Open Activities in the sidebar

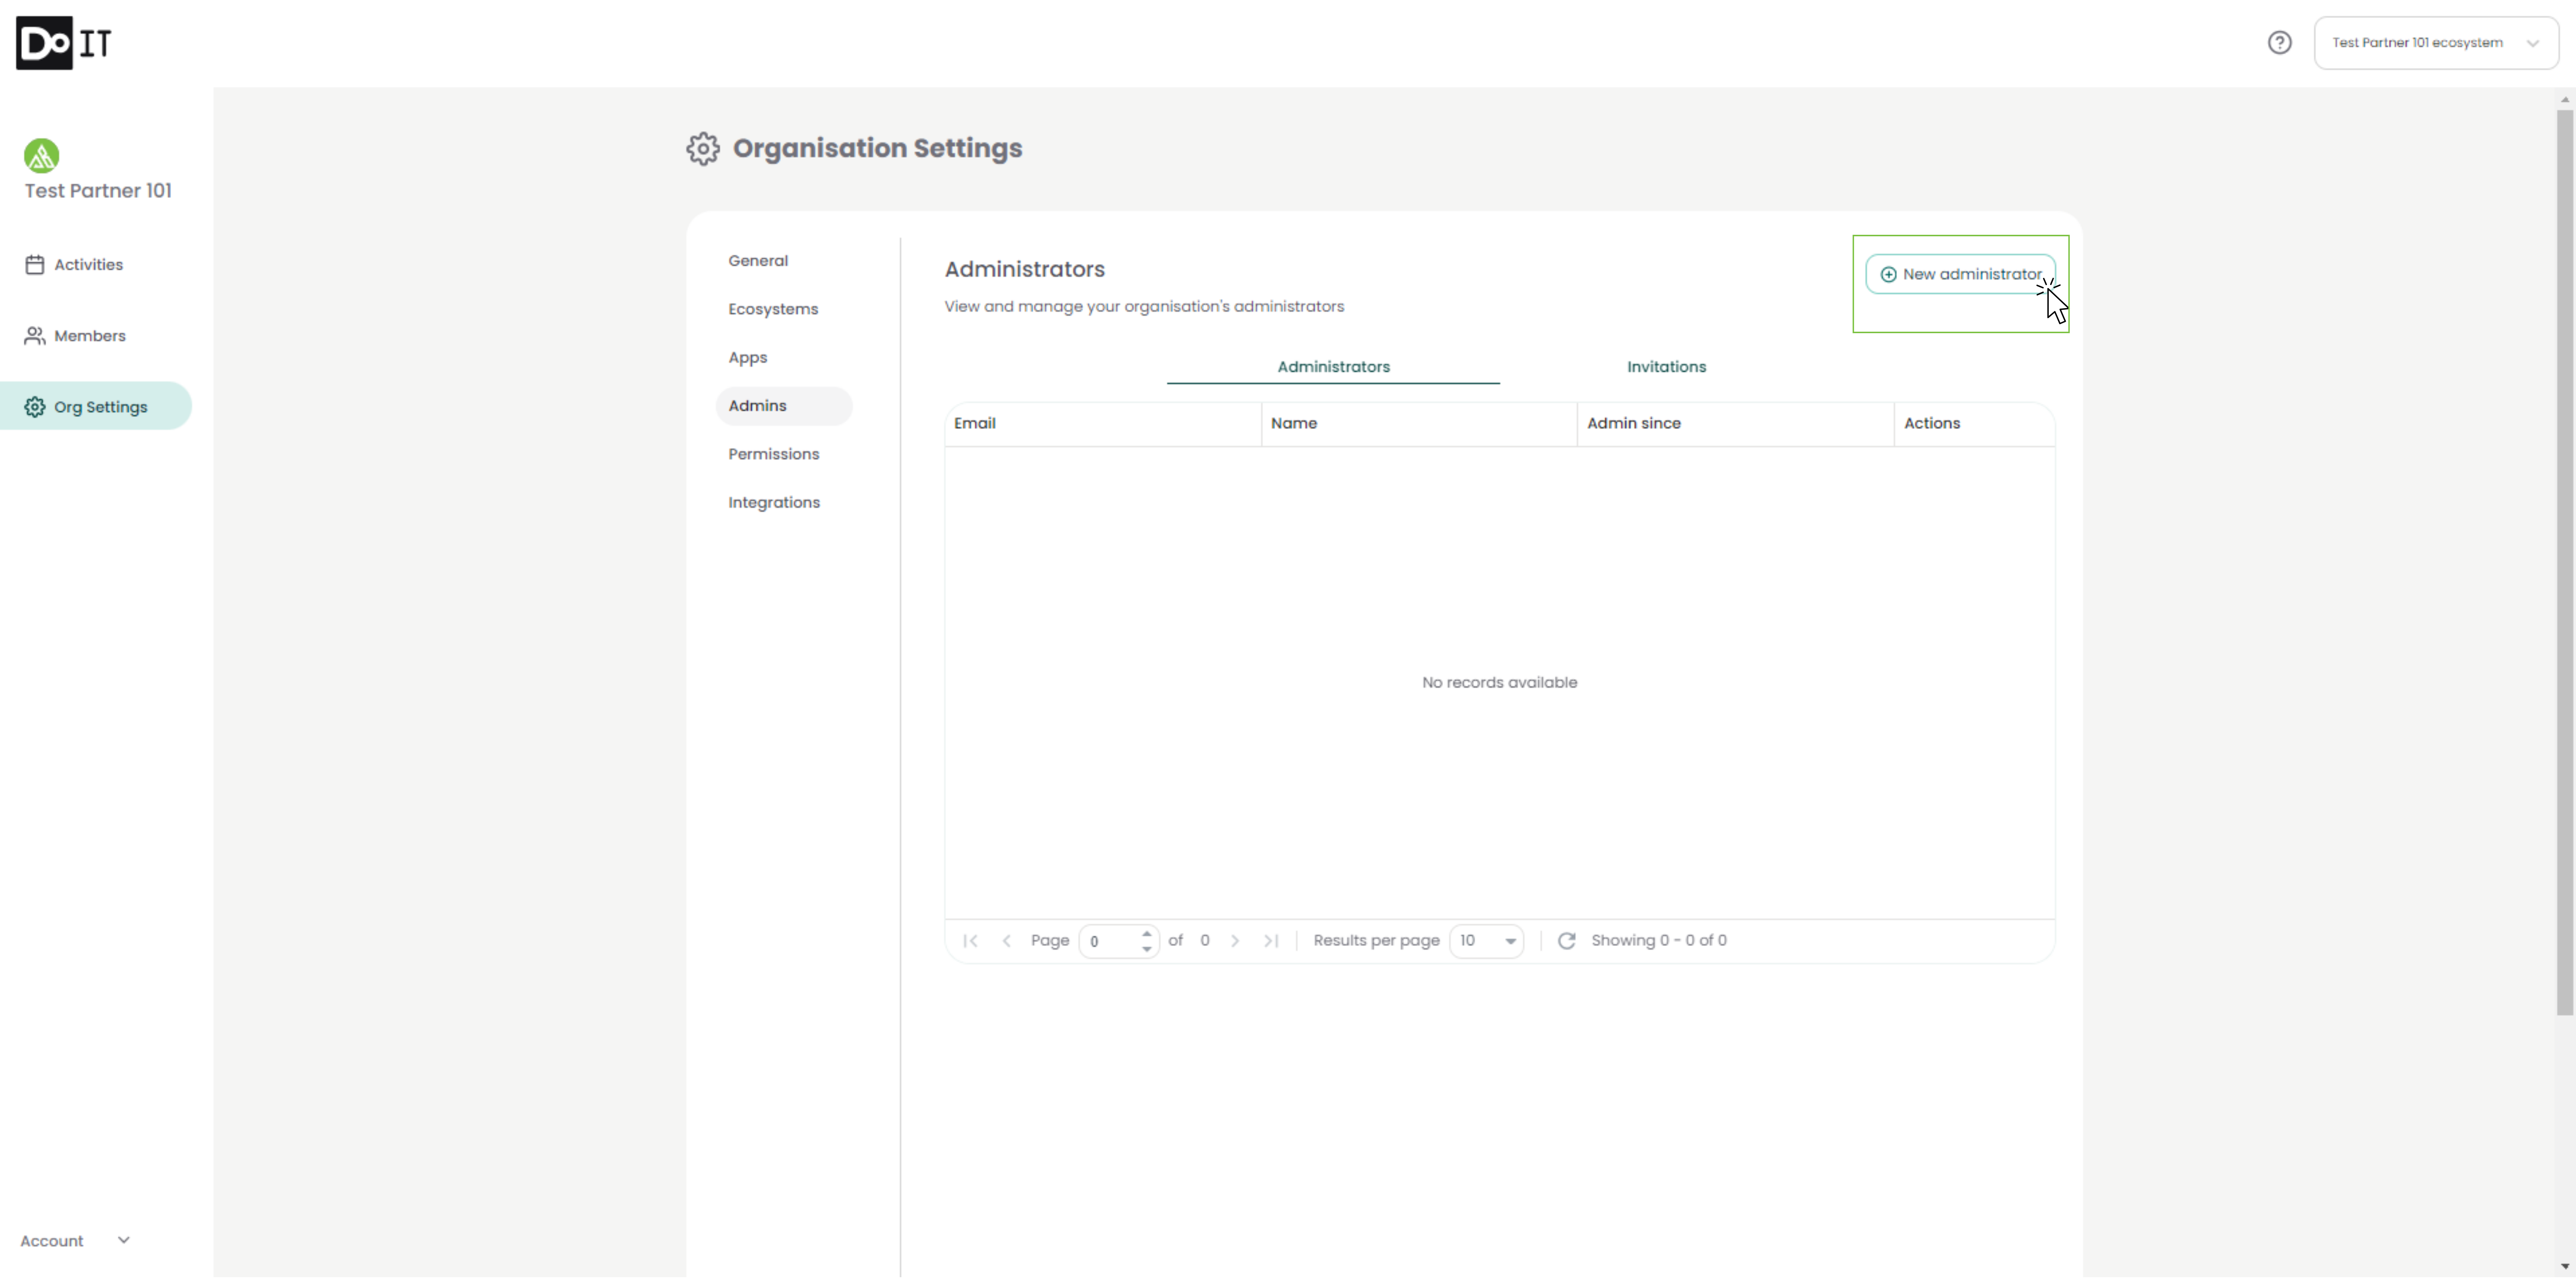pos(88,265)
